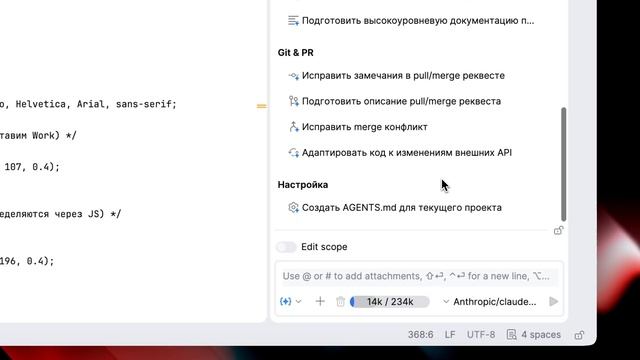Screen dimensions: 640x360
Task: Click the '4 spaces' indent setting
Action: pos(541,335)
